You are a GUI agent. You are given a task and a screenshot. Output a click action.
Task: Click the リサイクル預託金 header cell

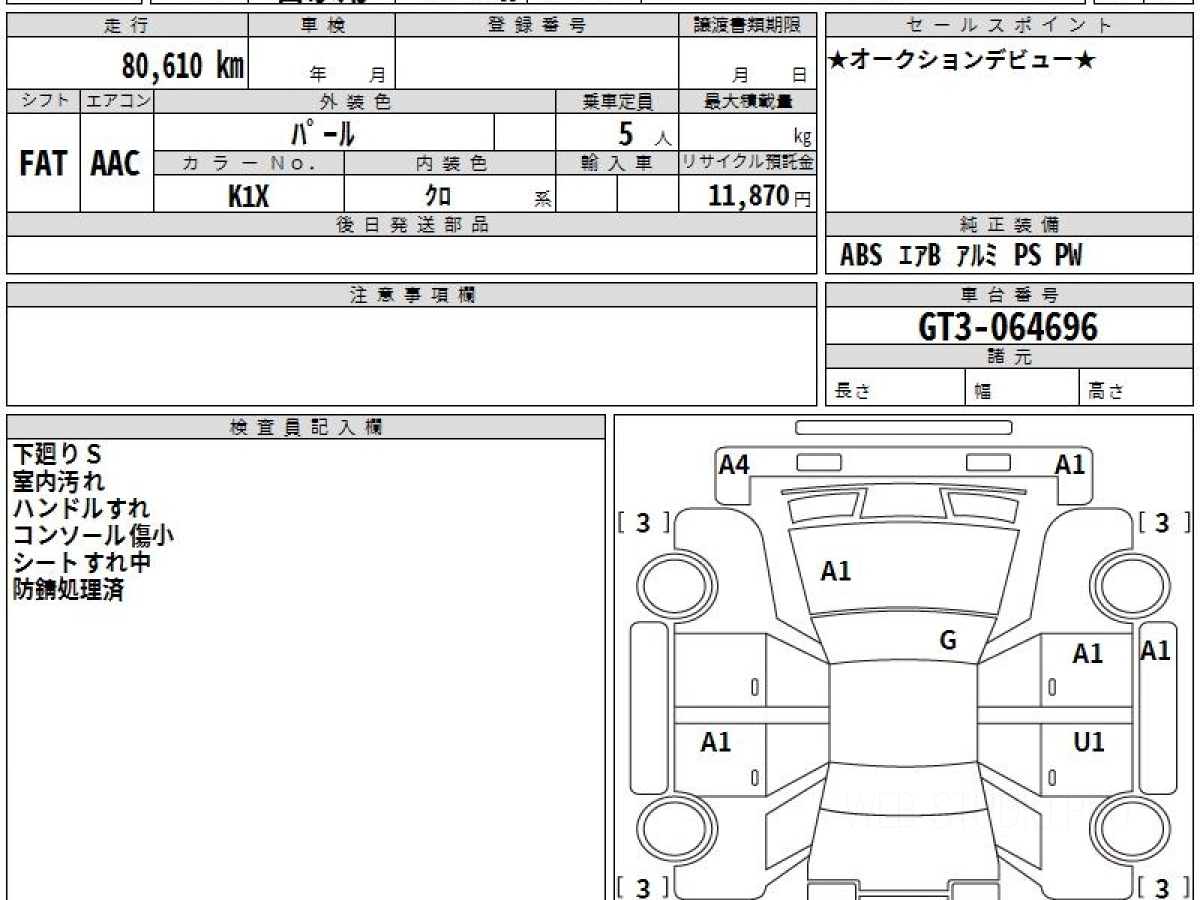pos(748,163)
